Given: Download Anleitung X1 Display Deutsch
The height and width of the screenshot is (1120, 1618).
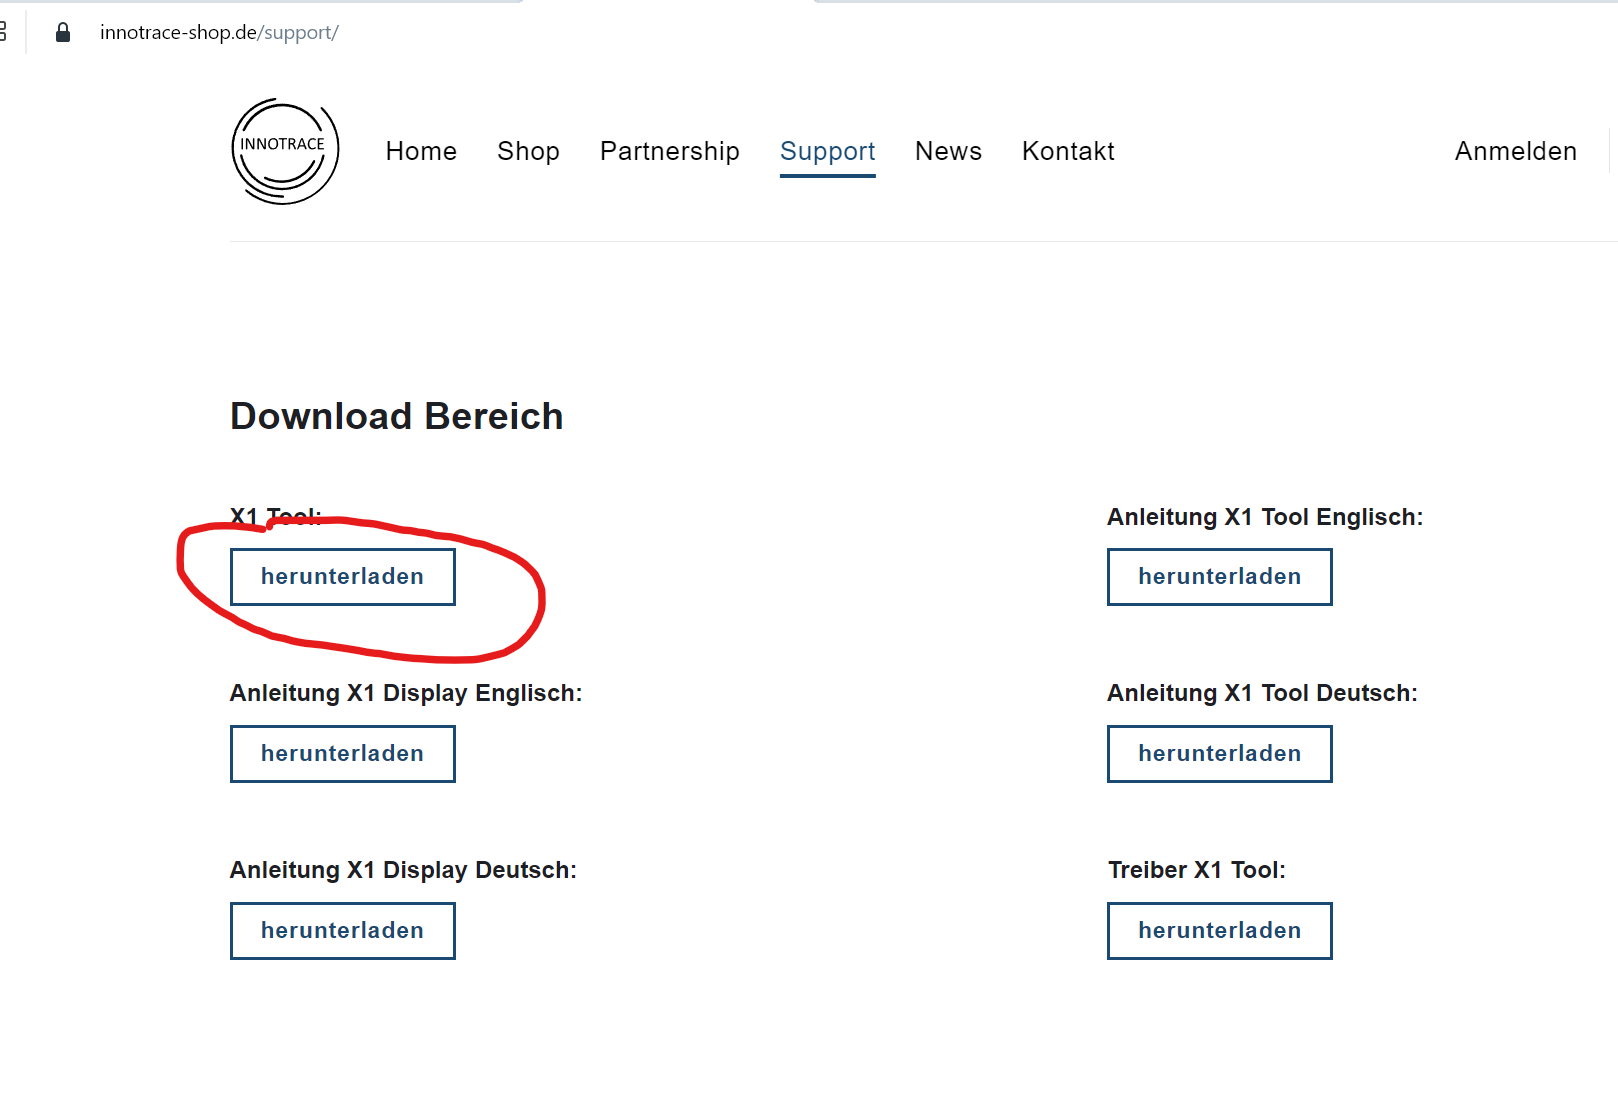Looking at the screenshot, I should click(342, 931).
